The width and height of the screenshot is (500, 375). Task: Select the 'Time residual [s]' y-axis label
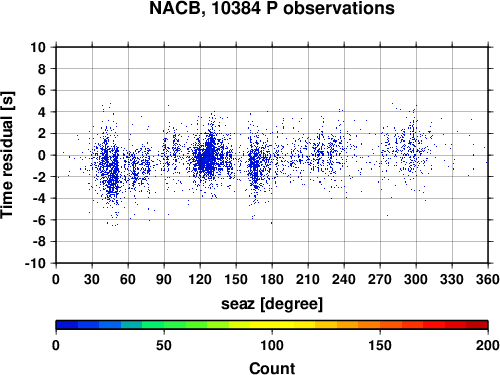7,155
